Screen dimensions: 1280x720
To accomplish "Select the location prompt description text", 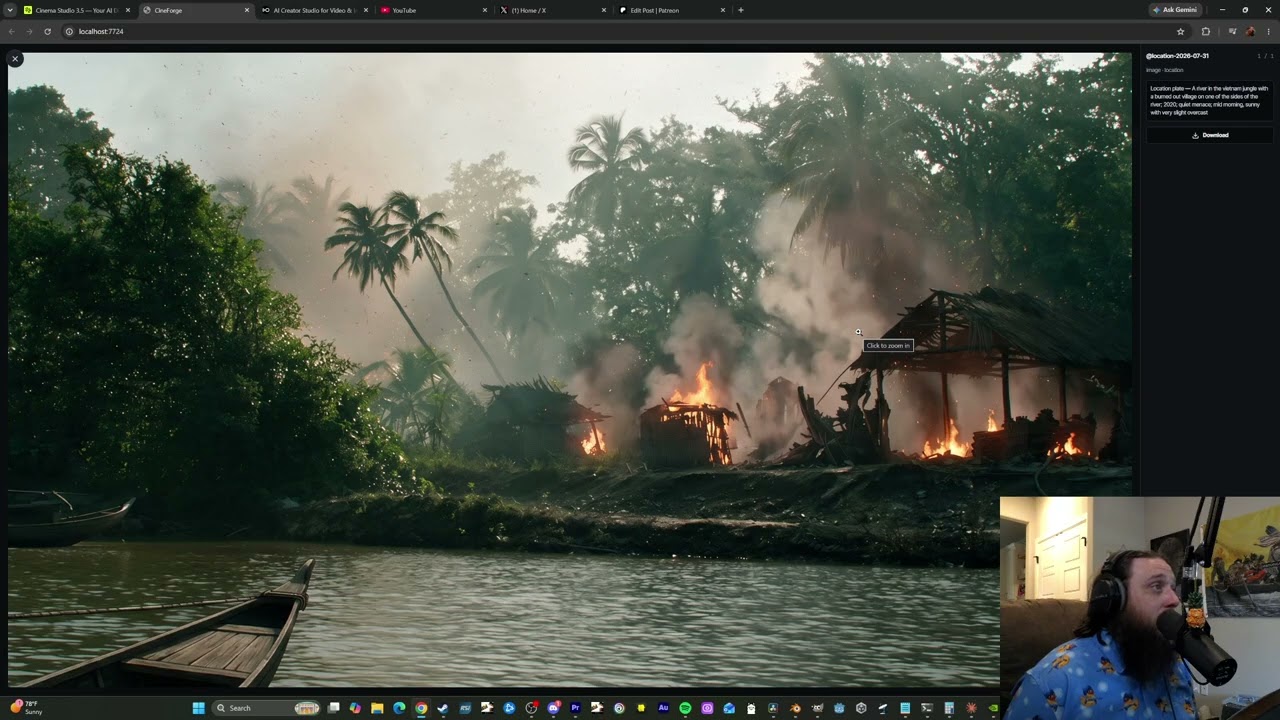I will pyautogui.click(x=1209, y=100).
